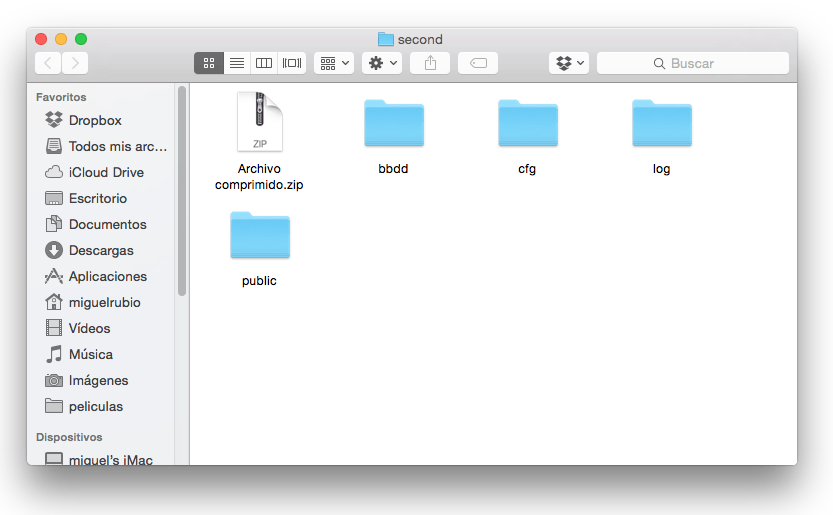Go back with the left arrow
Viewport: 833px width, 515px height.
tap(48, 63)
